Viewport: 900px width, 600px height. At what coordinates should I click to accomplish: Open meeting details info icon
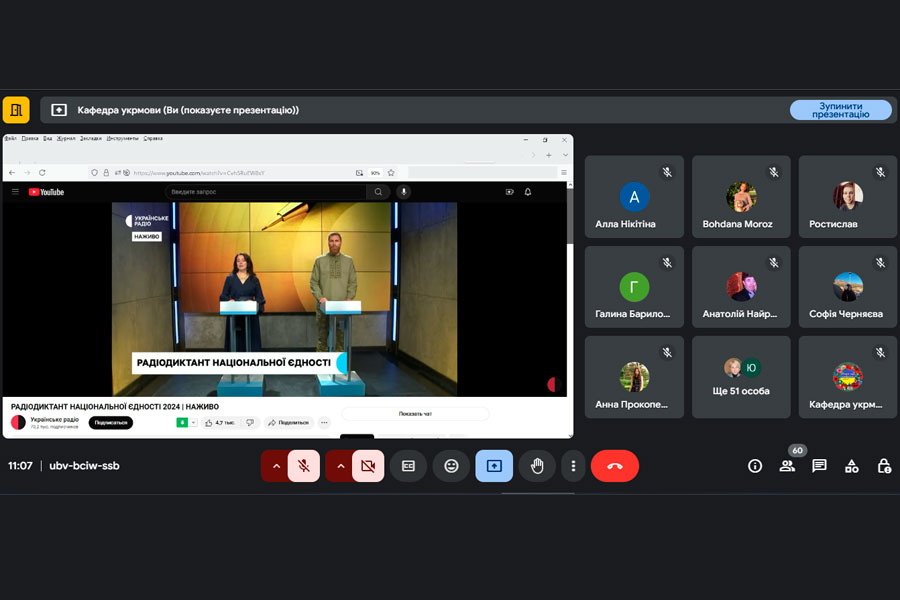755,466
